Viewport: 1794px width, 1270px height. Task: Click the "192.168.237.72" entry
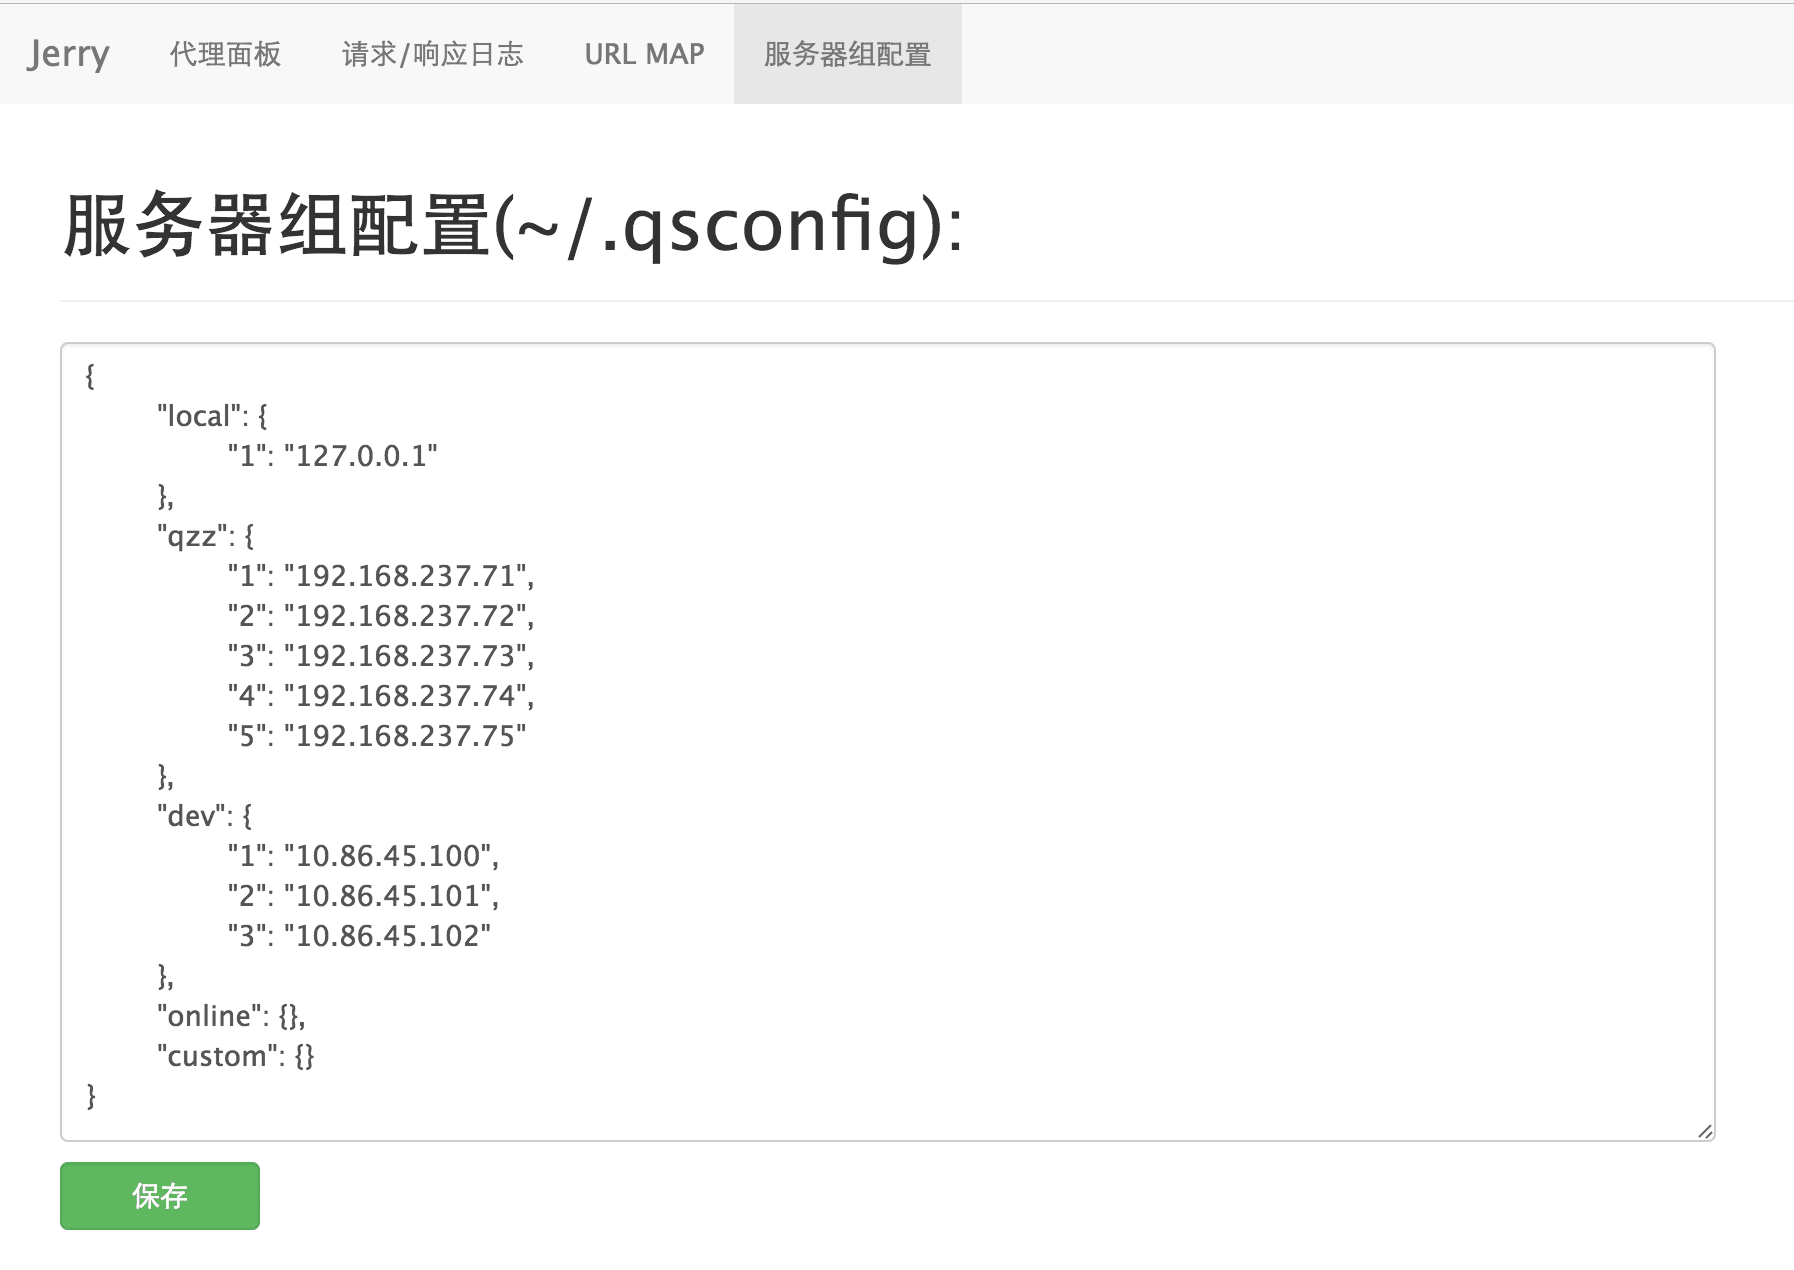408,616
